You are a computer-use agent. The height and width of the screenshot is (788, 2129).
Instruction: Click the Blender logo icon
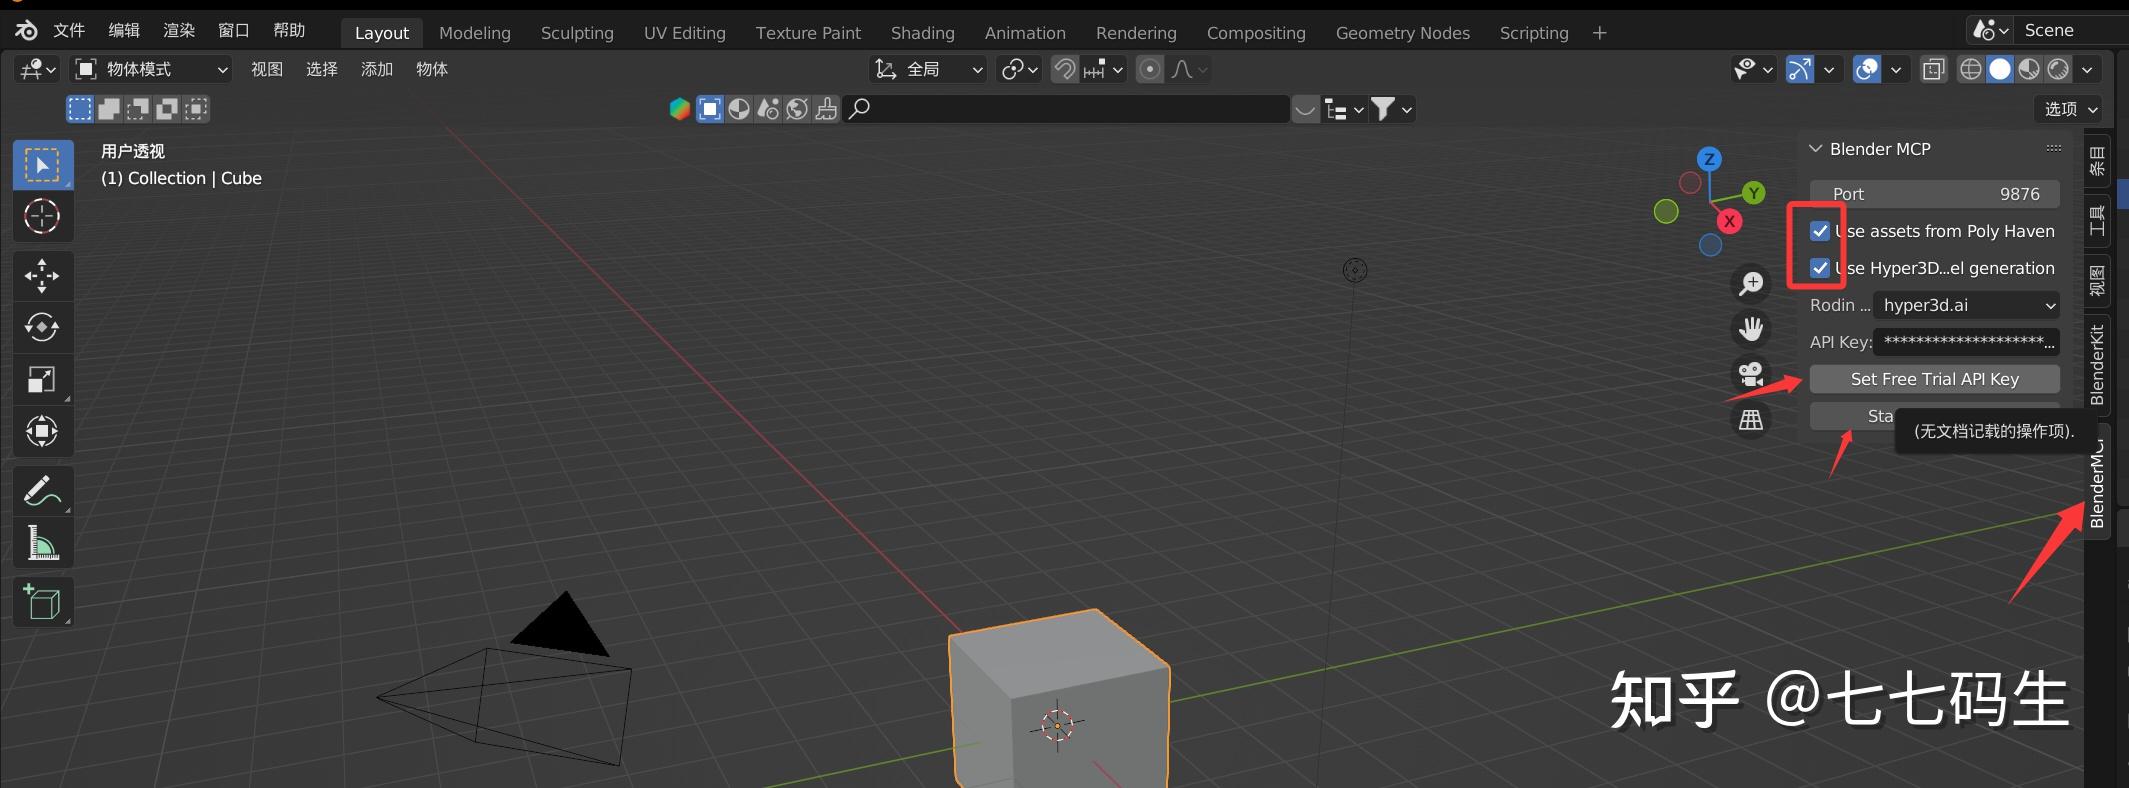26,30
